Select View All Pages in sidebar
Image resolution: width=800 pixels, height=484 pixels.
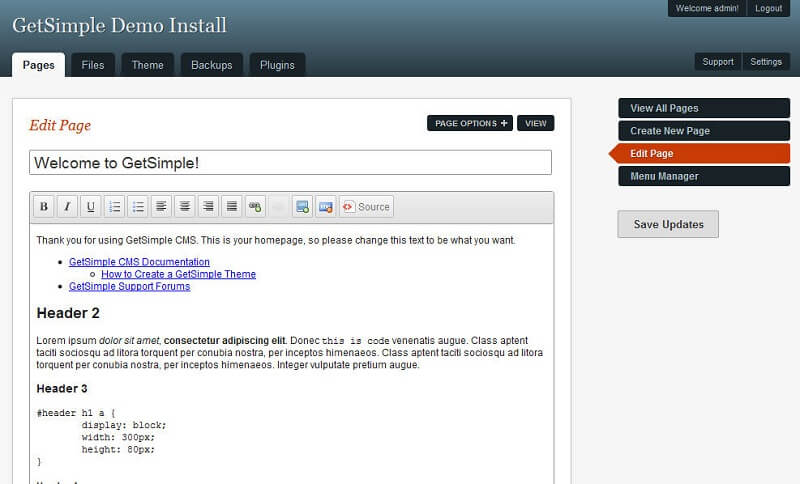pyautogui.click(x=704, y=108)
